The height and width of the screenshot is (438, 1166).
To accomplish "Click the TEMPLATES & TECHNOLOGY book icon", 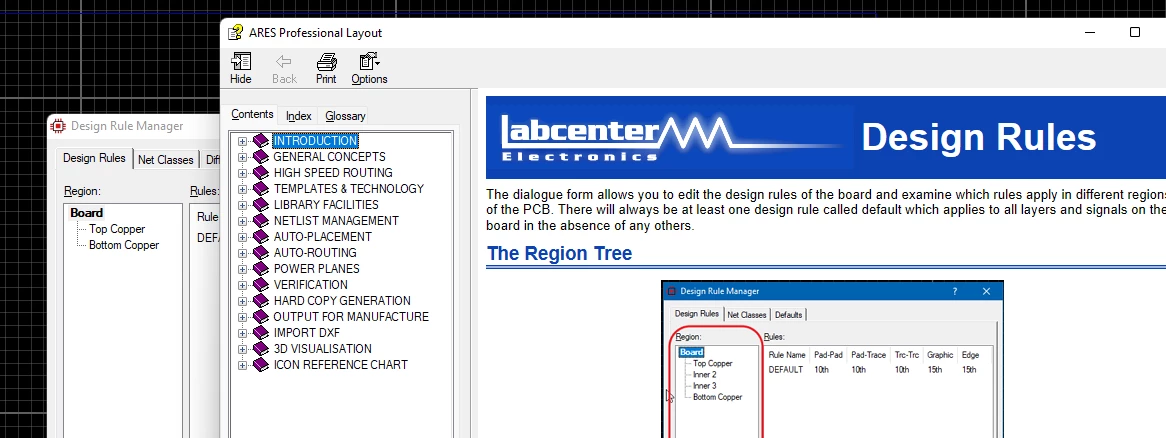I will pyautogui.click(x=261, y=189).
